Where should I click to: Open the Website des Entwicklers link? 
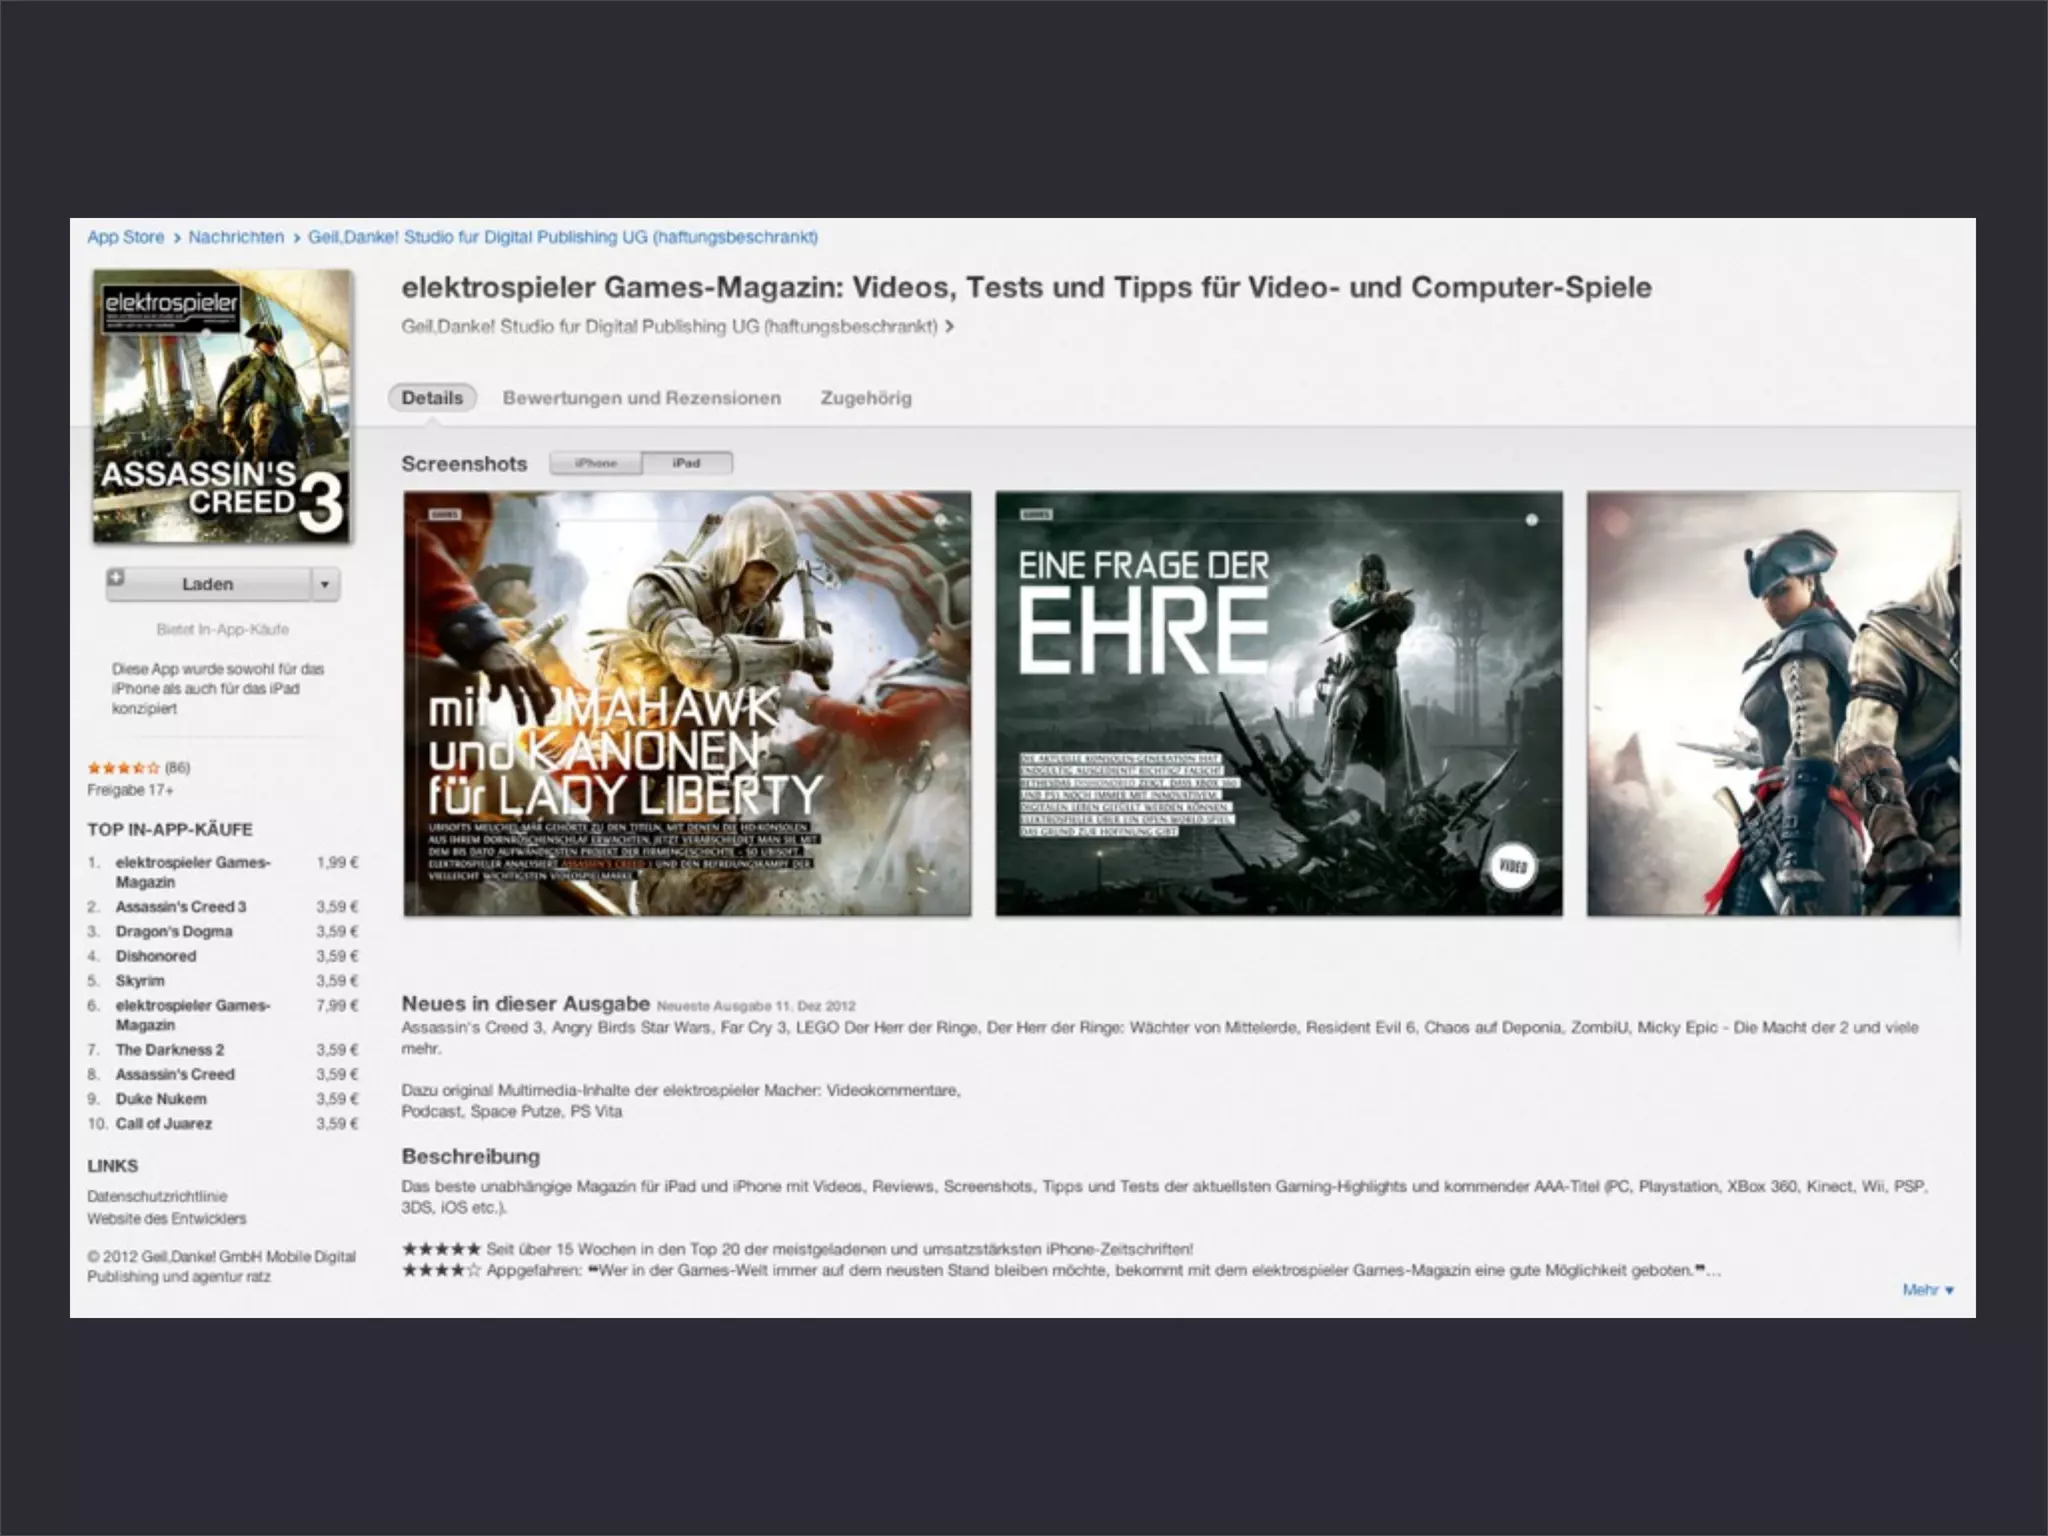click(166, 1219)
